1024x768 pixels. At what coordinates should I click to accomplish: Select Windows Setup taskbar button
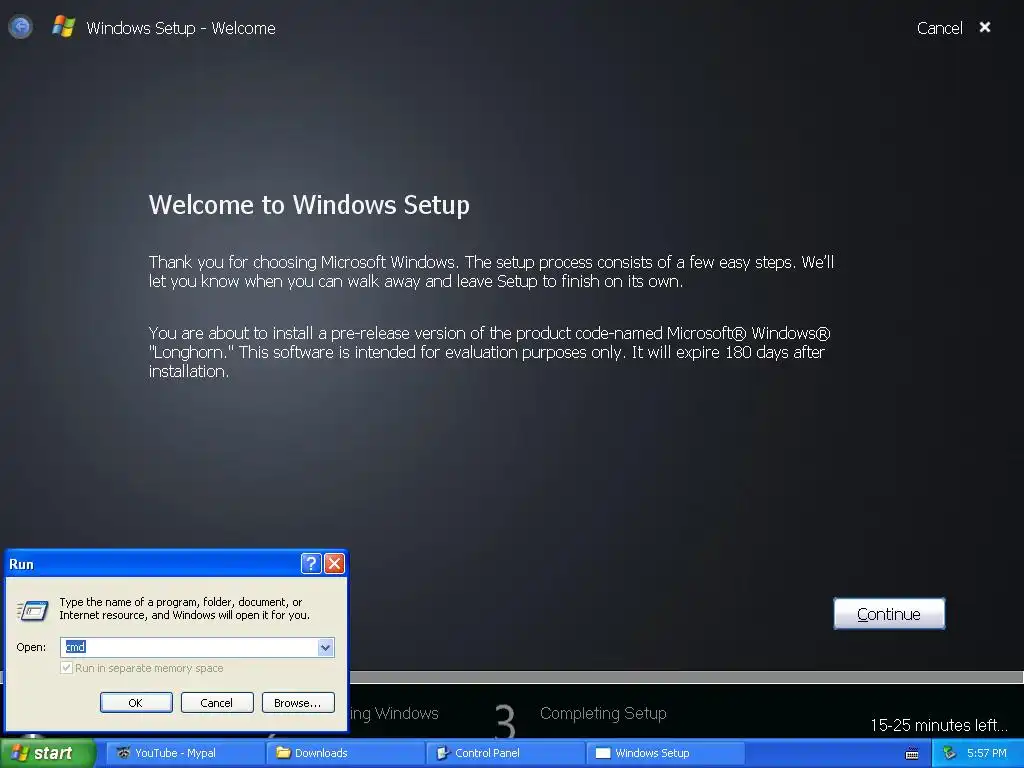[x=665, y=753]
